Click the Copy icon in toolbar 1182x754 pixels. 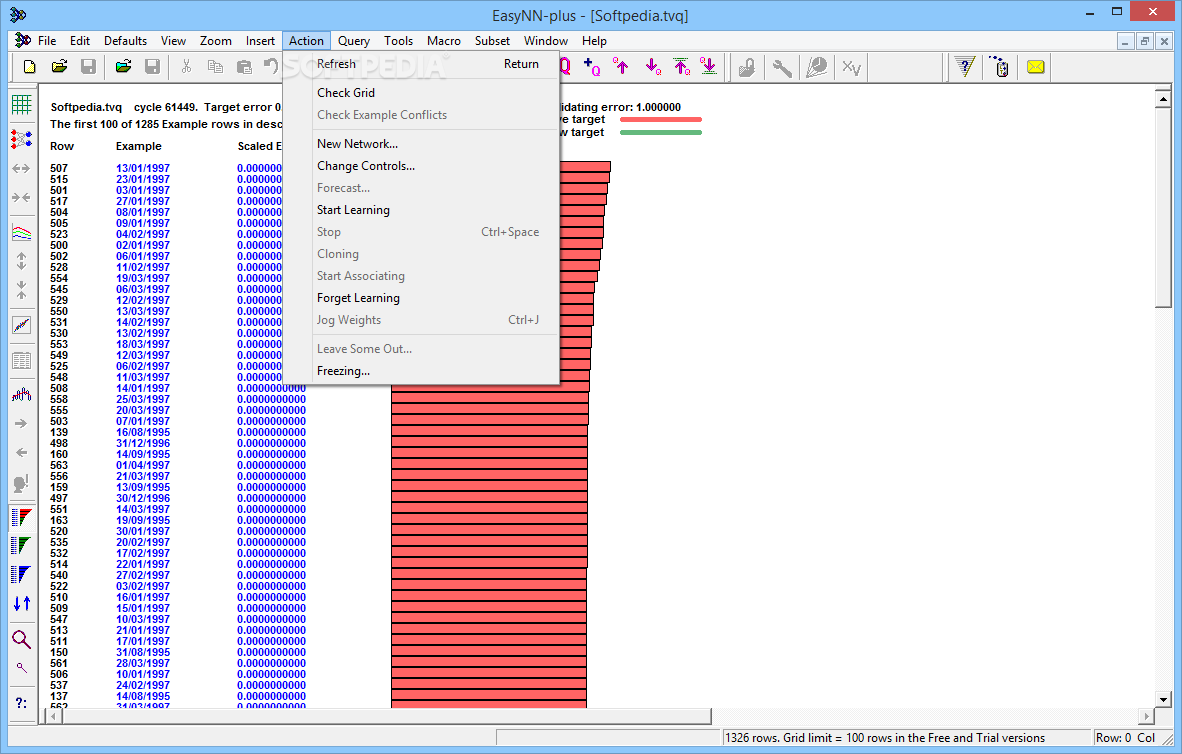point(215,67)
